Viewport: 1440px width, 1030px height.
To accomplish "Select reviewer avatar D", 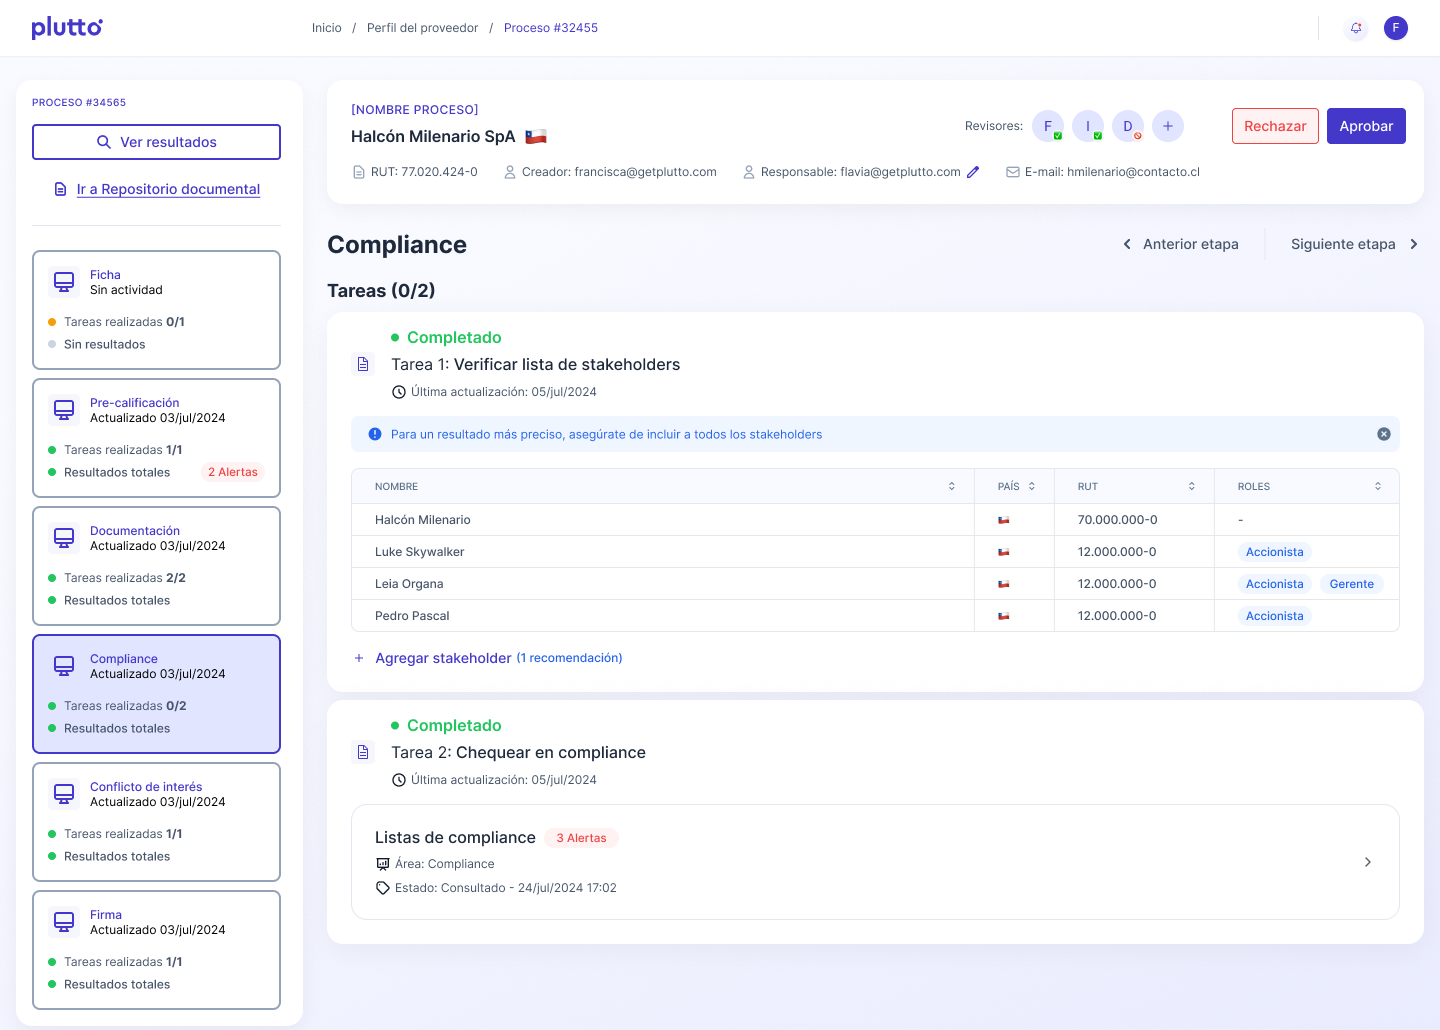I will click(1127, 126).
